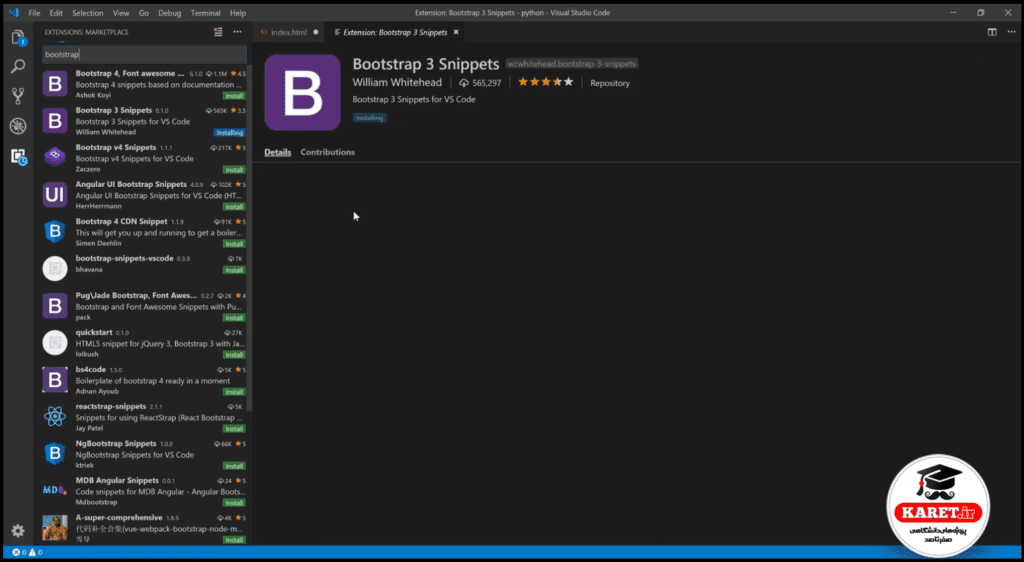
Task: Select bs4code extension icon
Action: [55, 379]
